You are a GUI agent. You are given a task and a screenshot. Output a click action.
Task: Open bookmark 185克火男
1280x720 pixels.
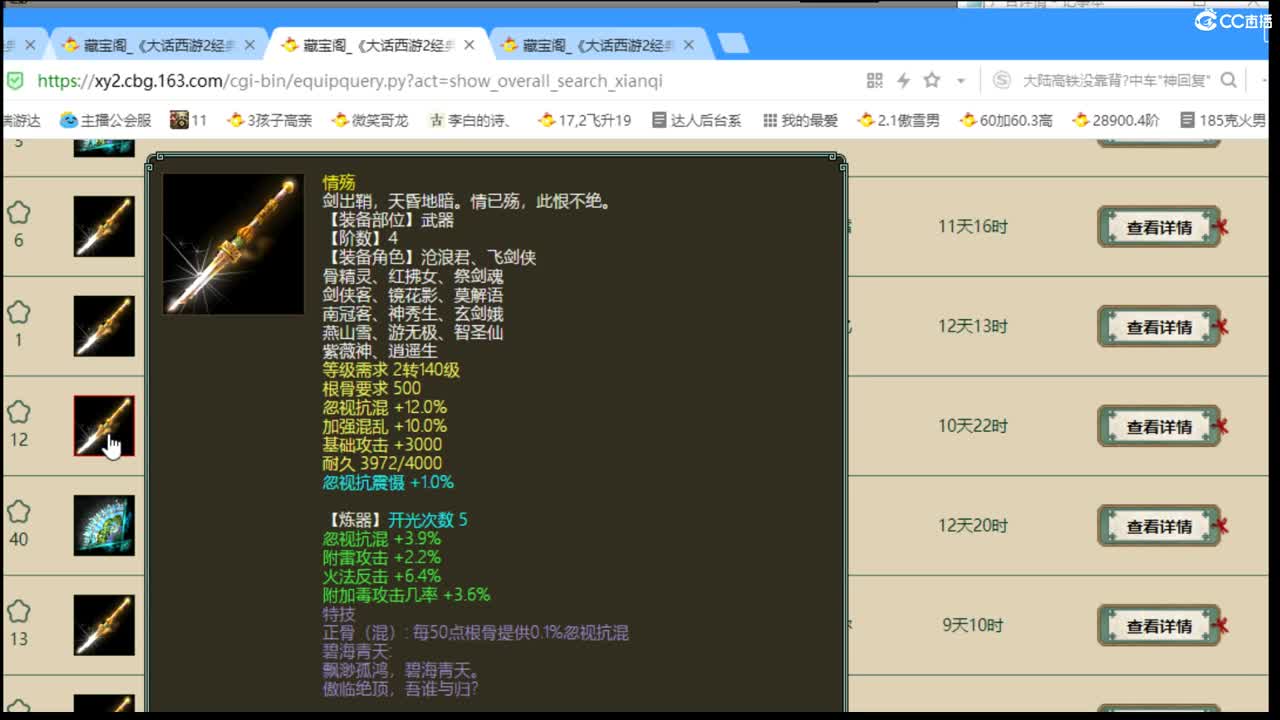[x=1223, y=120]
